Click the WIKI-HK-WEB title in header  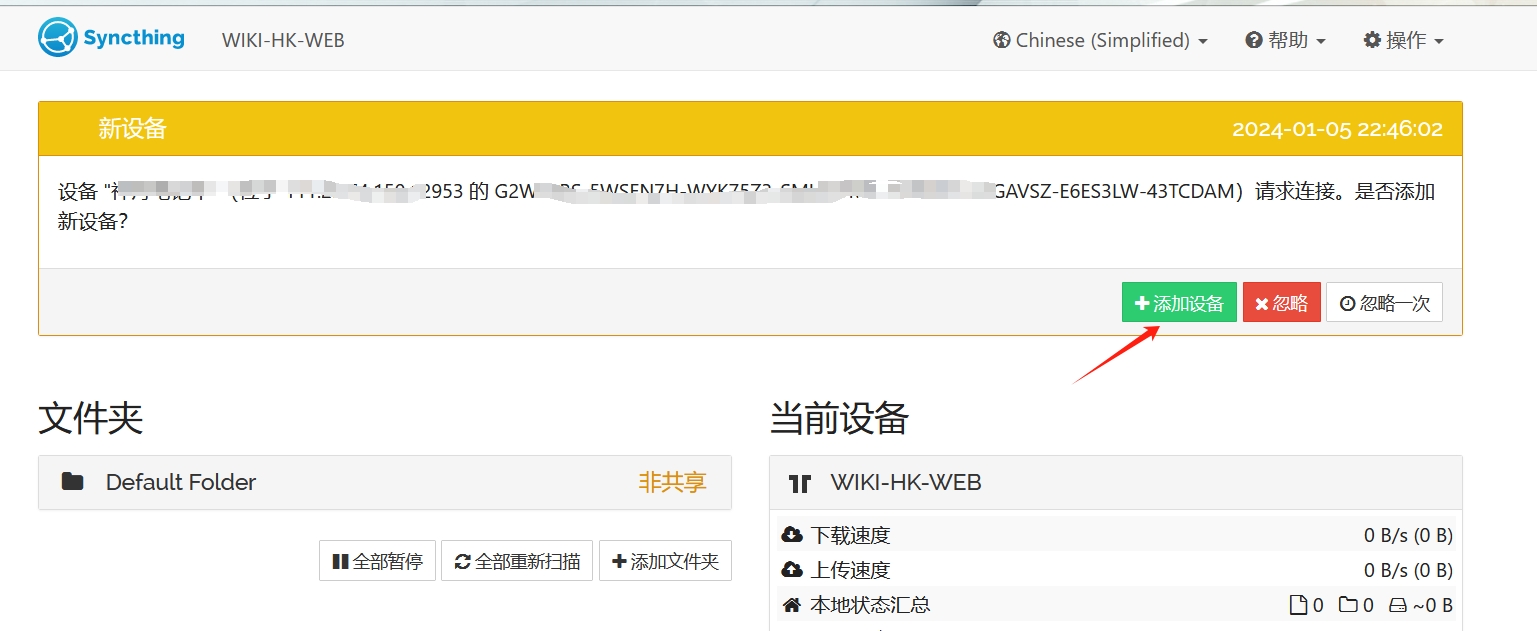[x=283, y=40]
